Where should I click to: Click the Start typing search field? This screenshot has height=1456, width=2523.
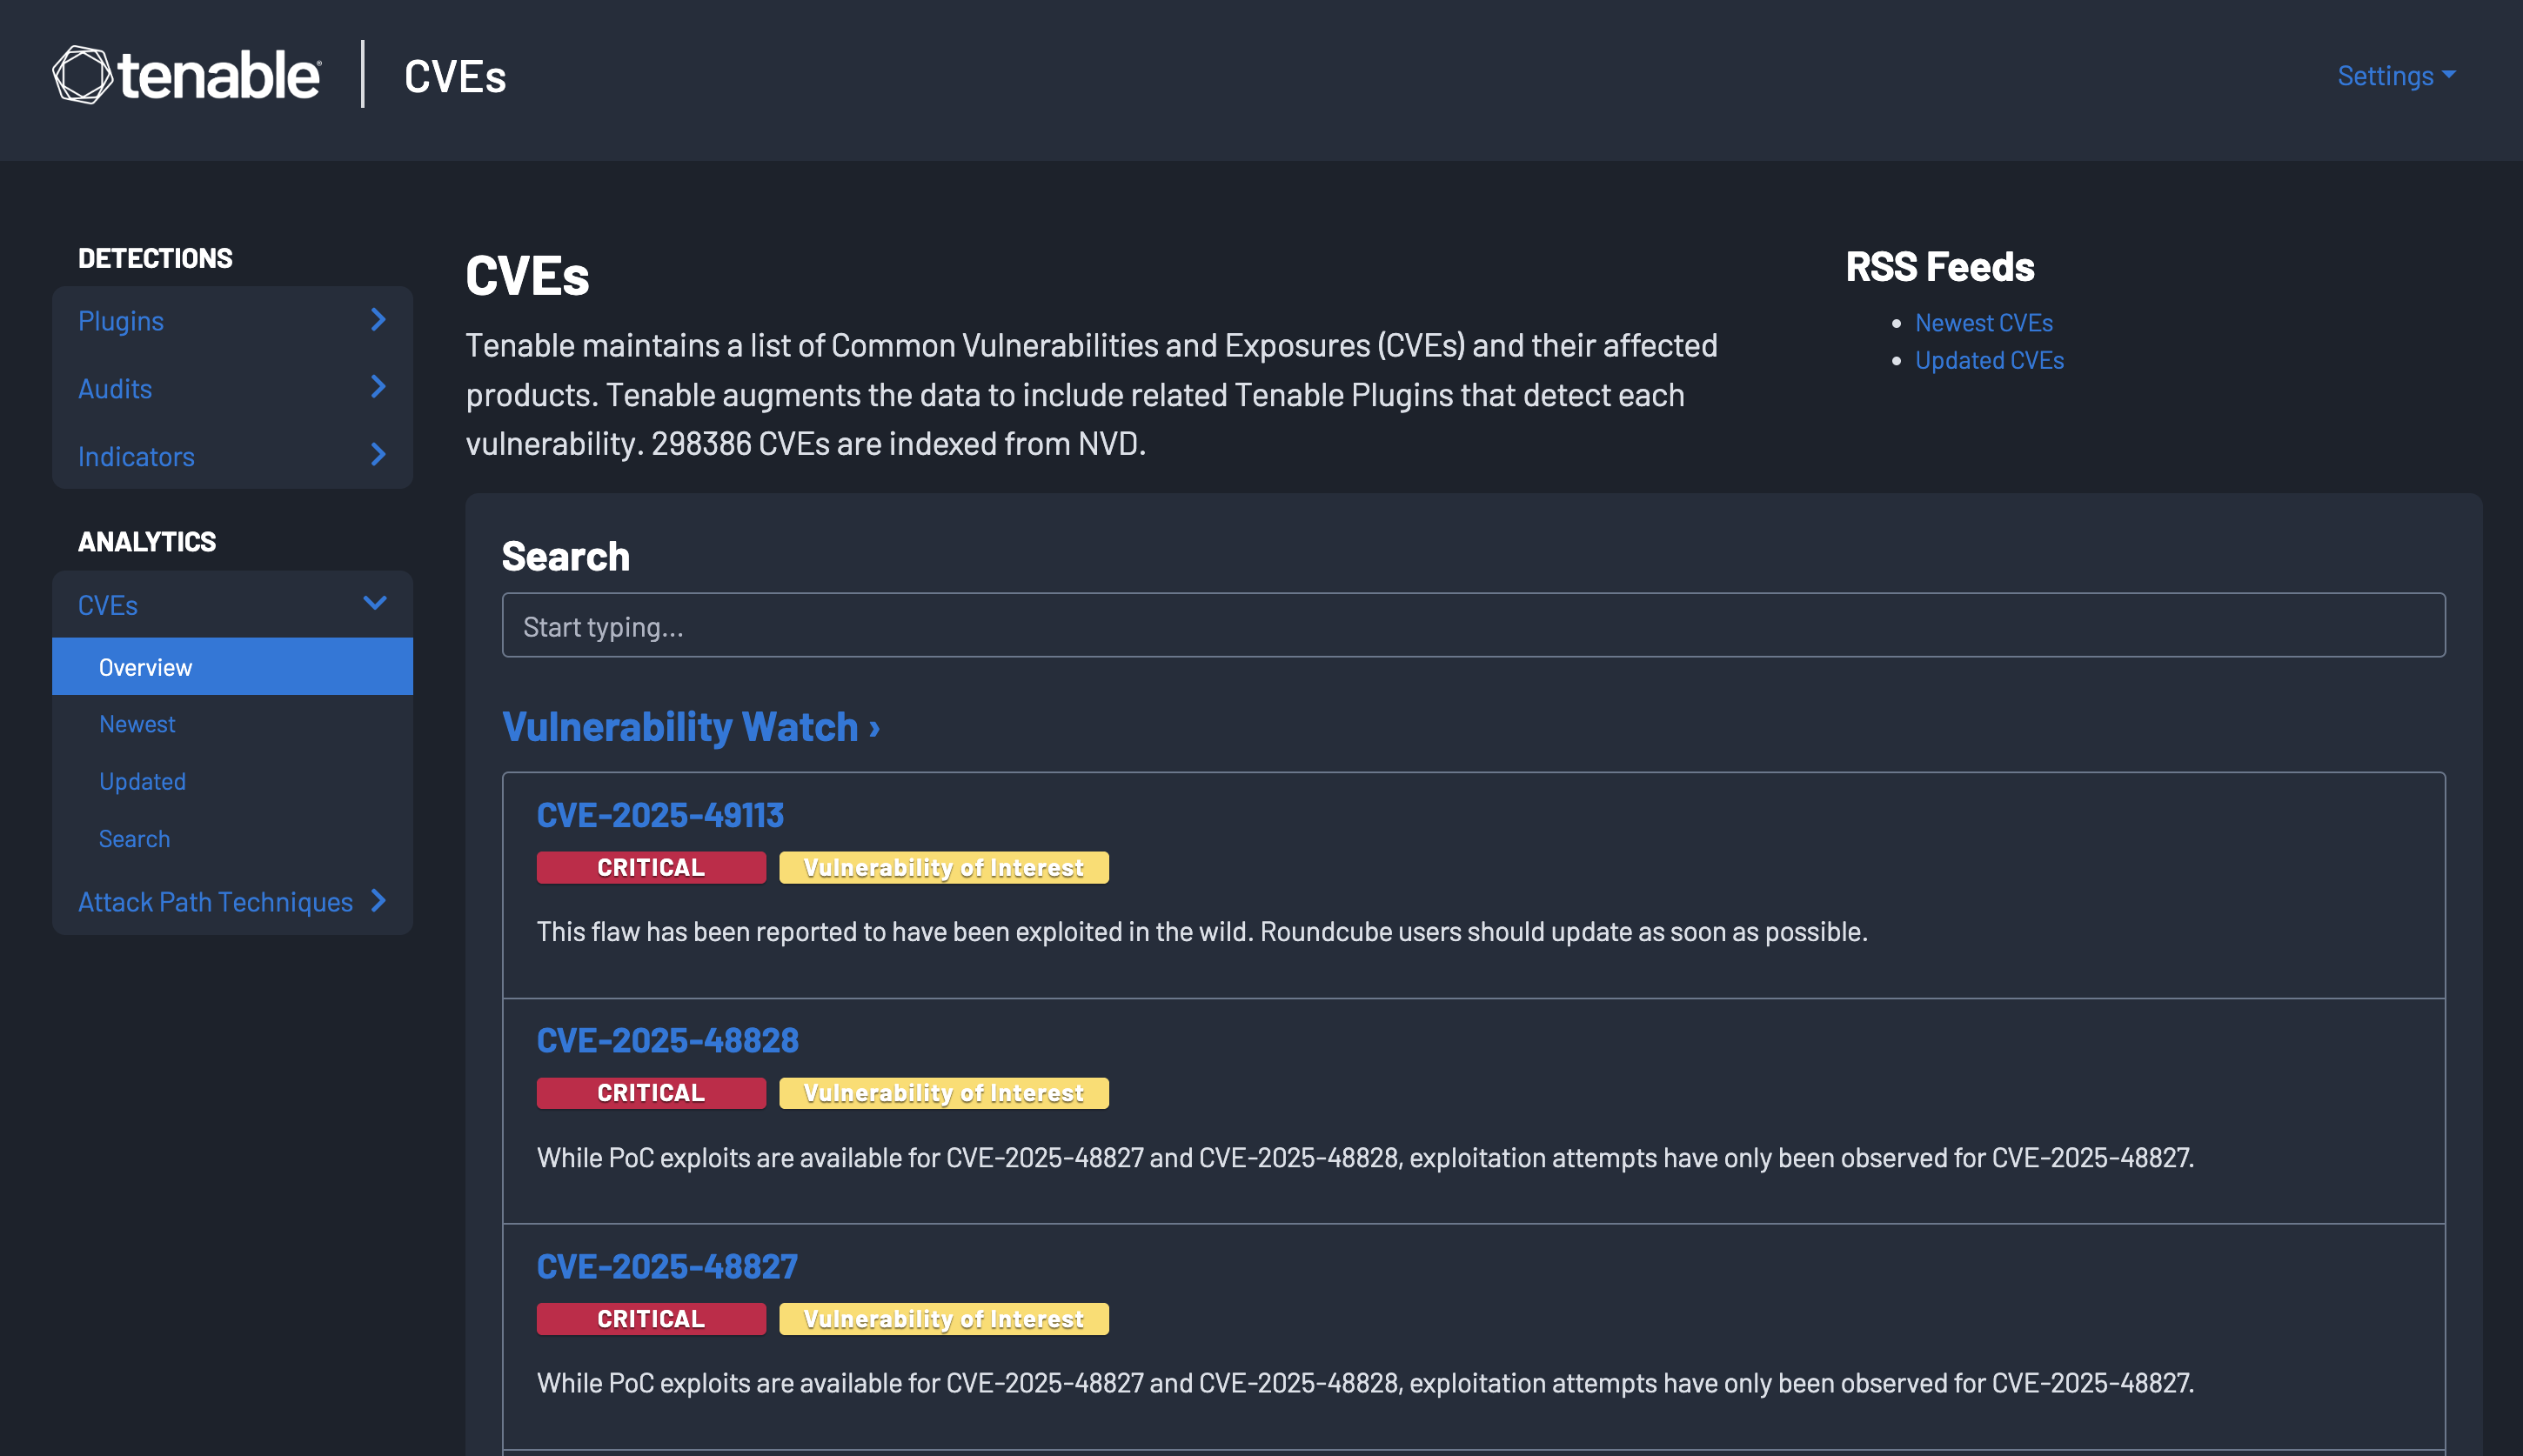coord(1473,626)
